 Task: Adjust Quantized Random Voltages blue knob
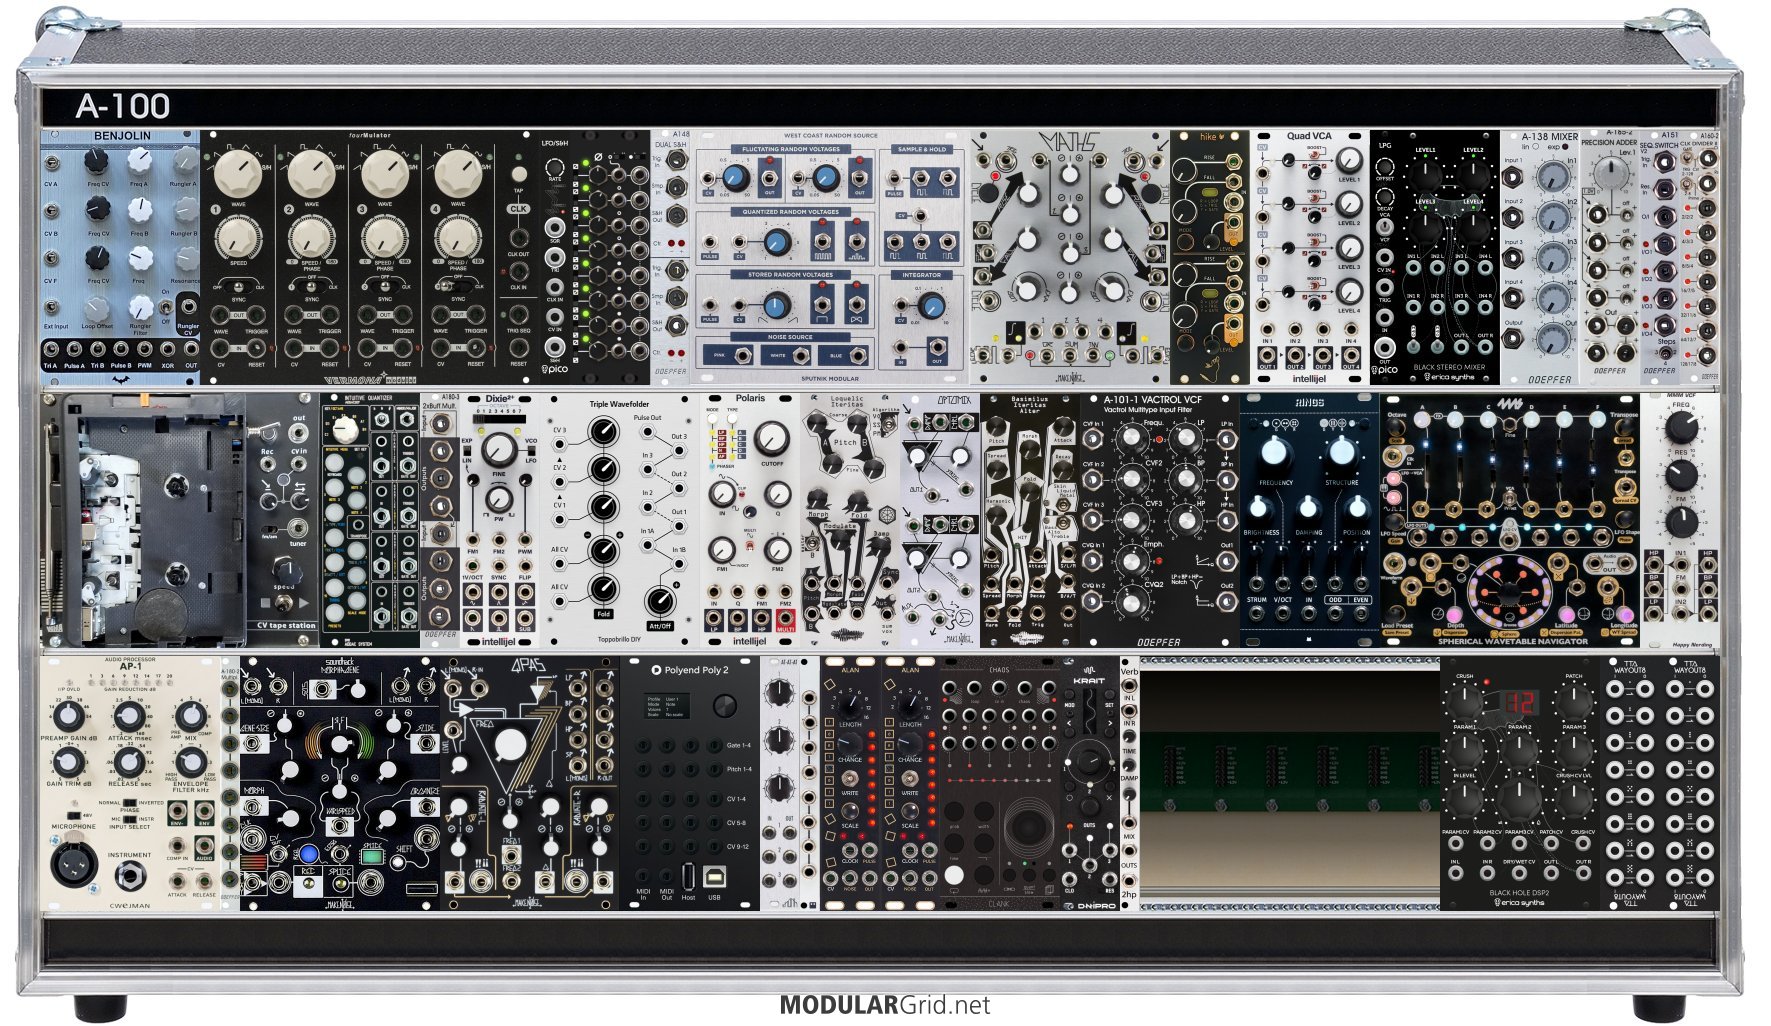776,242
